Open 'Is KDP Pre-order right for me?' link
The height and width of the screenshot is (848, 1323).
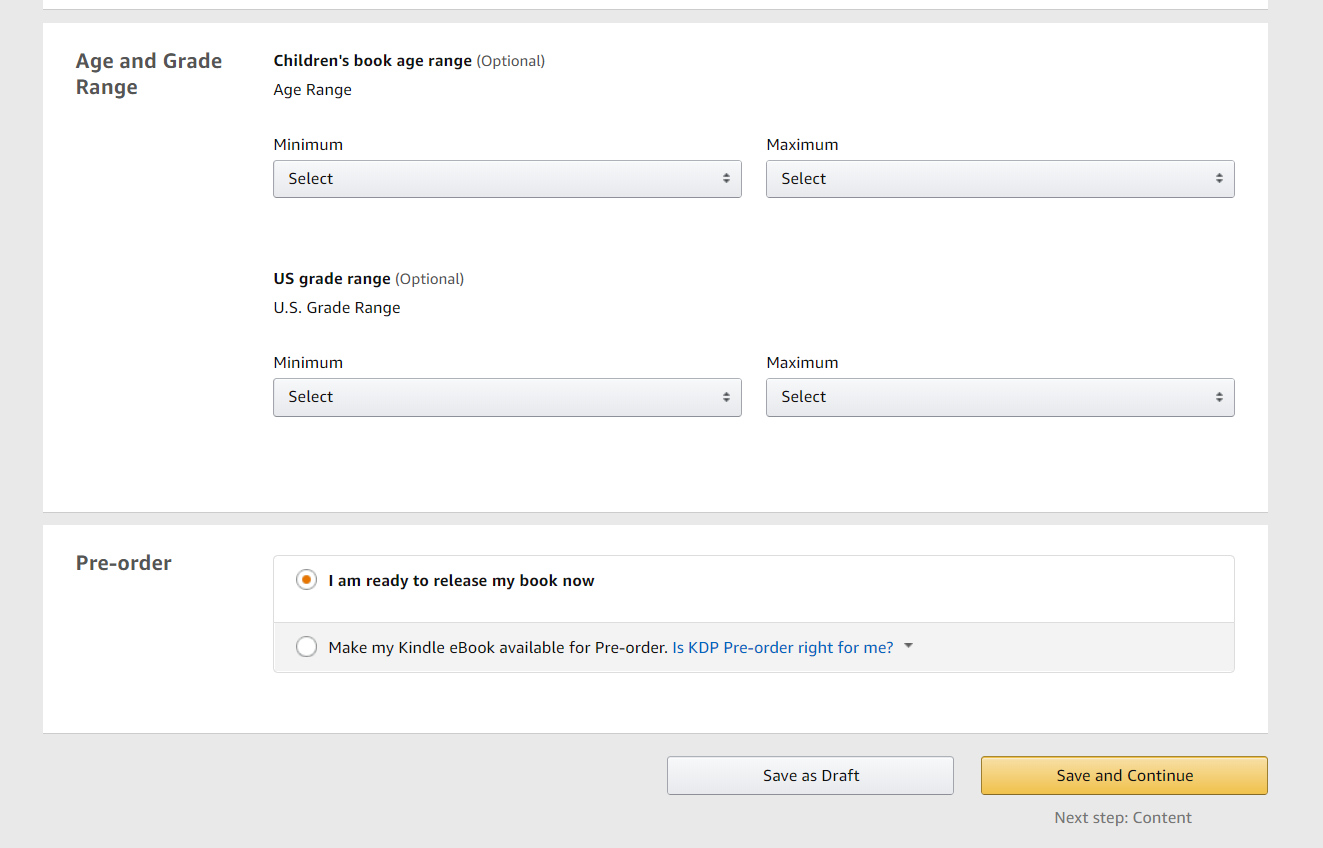tap(782, 647)
